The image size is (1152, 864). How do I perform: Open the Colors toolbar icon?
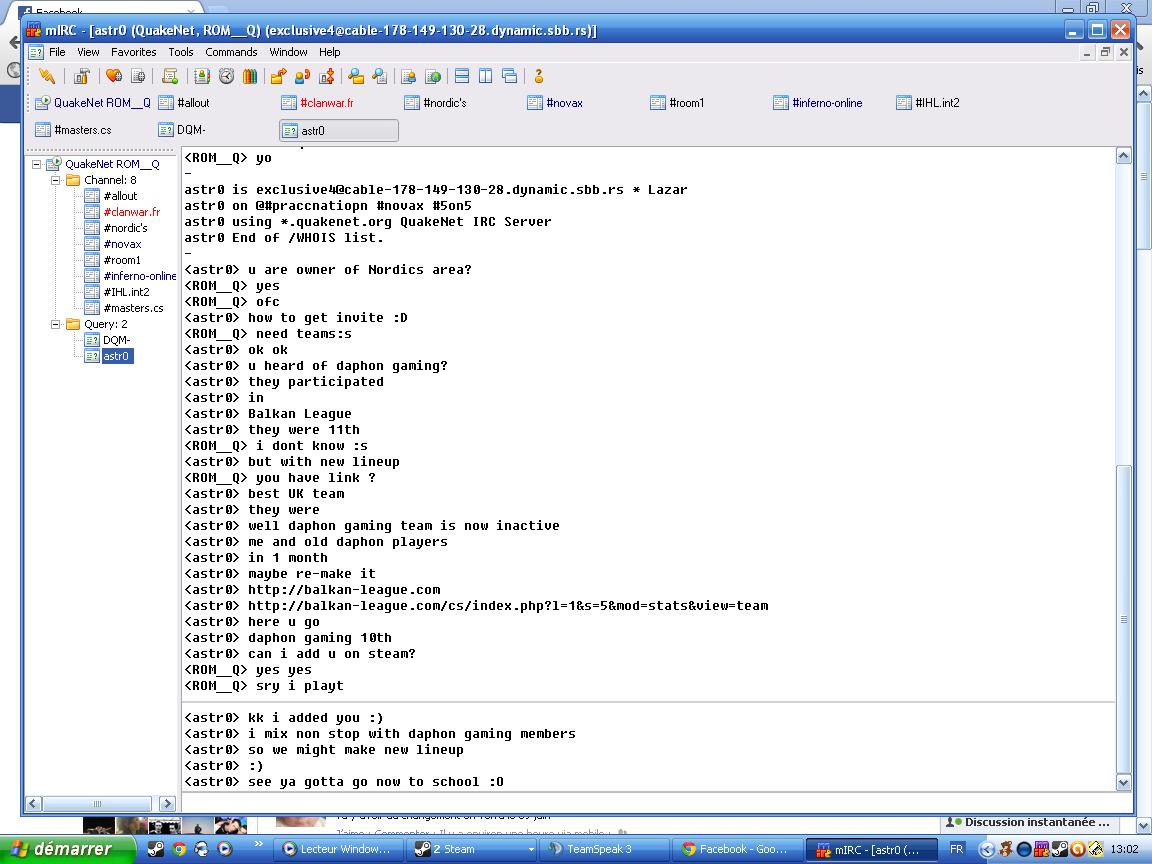coord(250,76)
